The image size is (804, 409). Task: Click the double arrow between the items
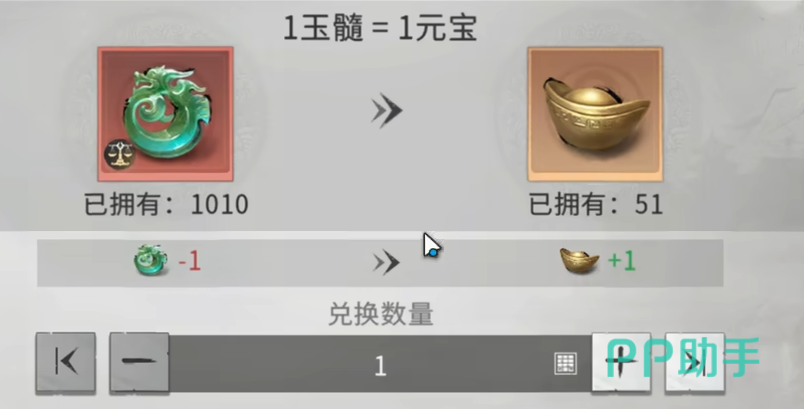(387, 111)
